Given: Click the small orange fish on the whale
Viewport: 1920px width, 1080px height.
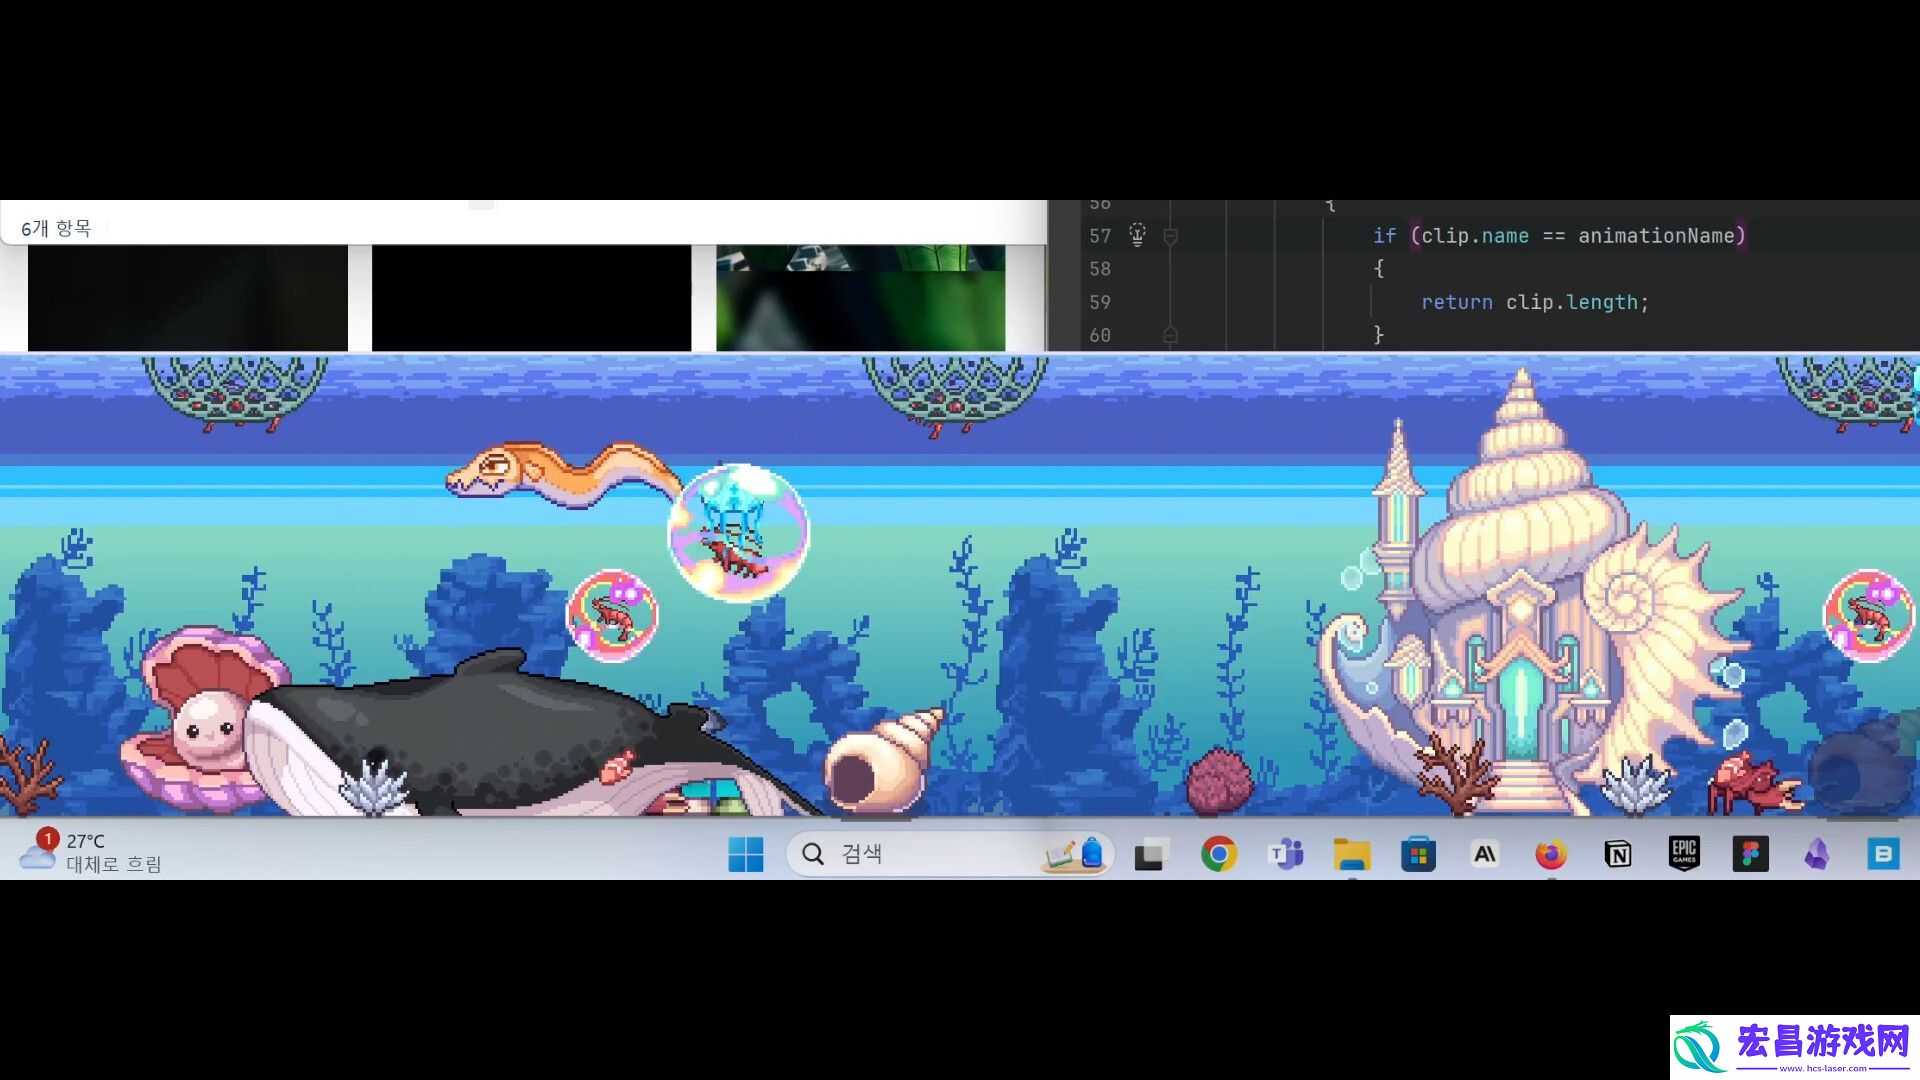Looking at the screenshot, I should point(617,766).
